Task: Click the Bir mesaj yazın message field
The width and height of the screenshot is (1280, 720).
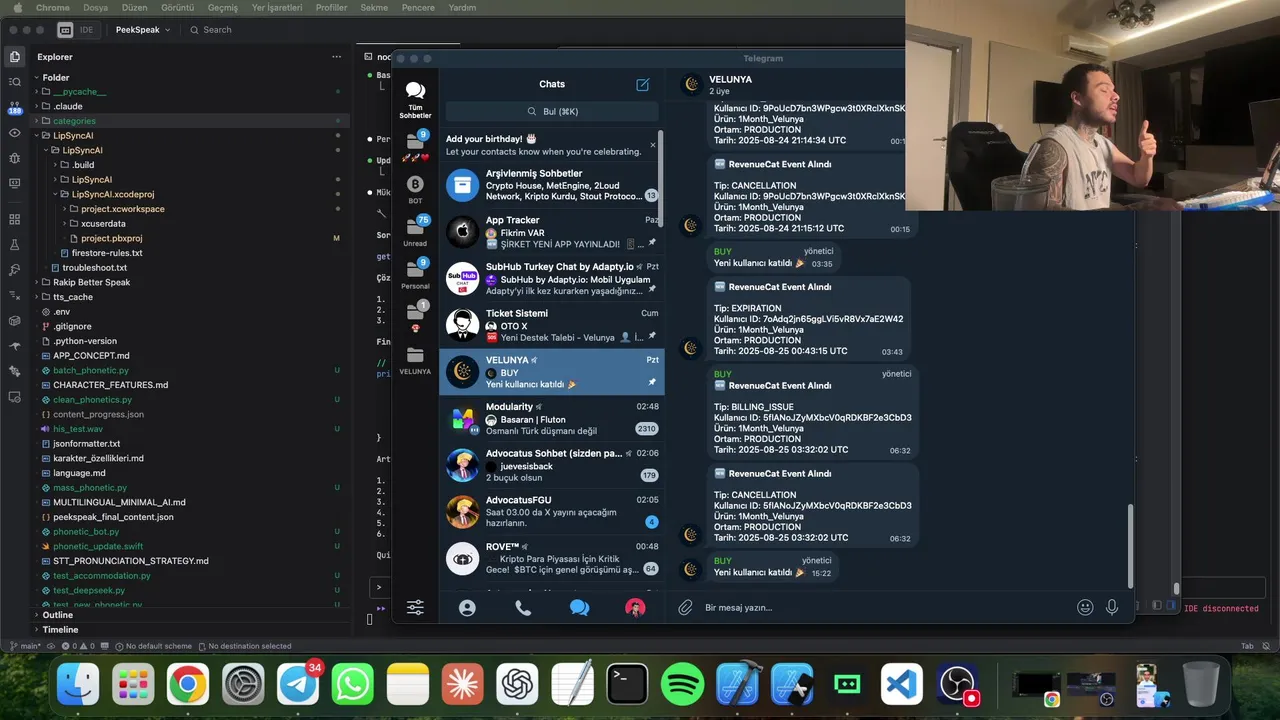Action: click(884, 607)
